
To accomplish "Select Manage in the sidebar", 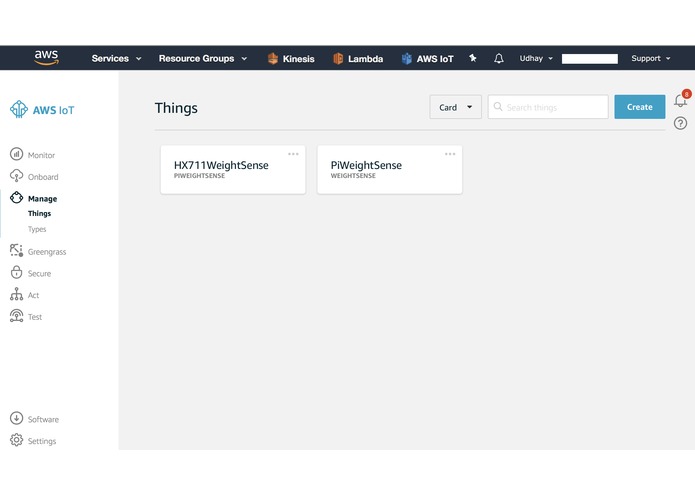I will [x=43, y=198].
